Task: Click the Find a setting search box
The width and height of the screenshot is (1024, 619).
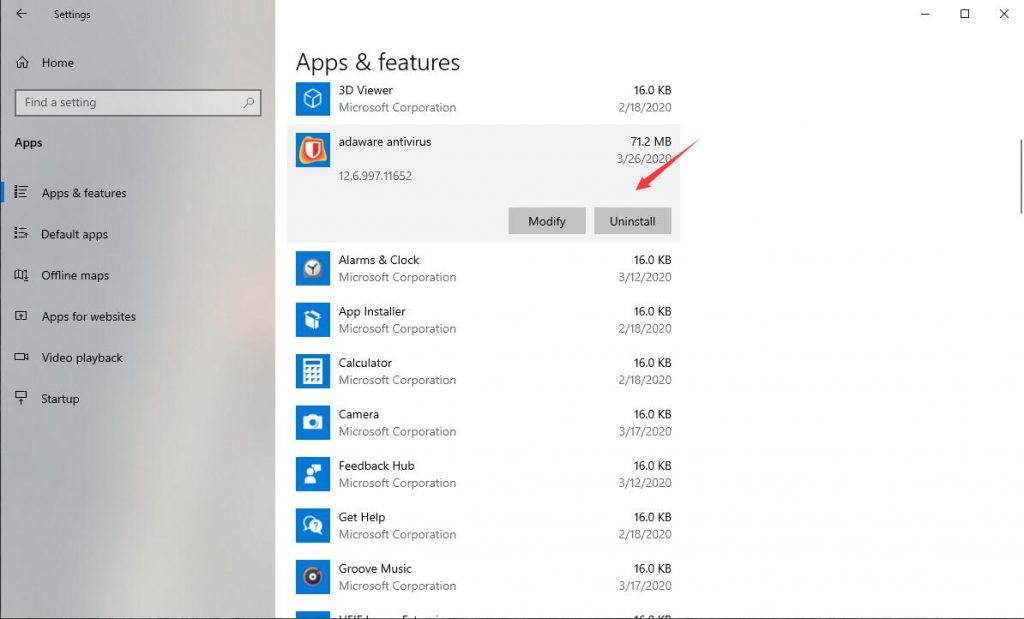Action: [x=138, y=103]
